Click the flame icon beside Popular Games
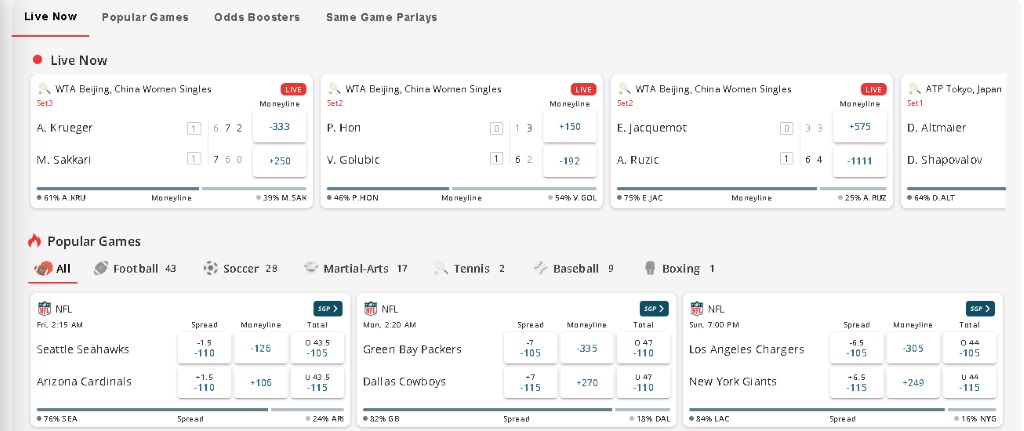This screenshot has width=1024, height=431. point(34,241)
